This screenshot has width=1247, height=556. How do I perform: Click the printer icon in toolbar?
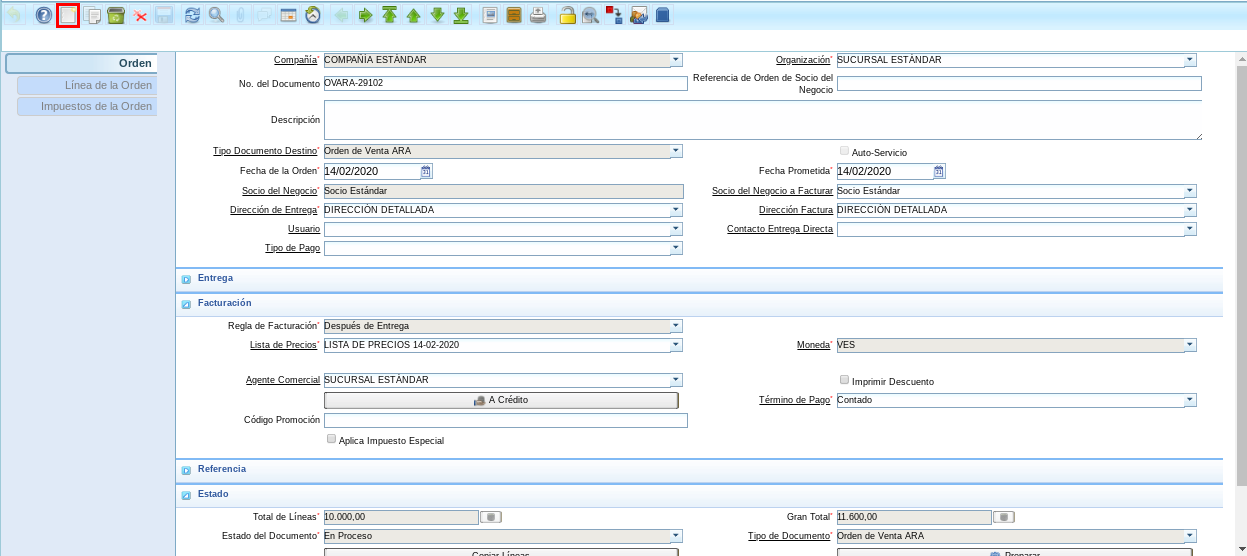pyautogui.click(x=538, y=15)
